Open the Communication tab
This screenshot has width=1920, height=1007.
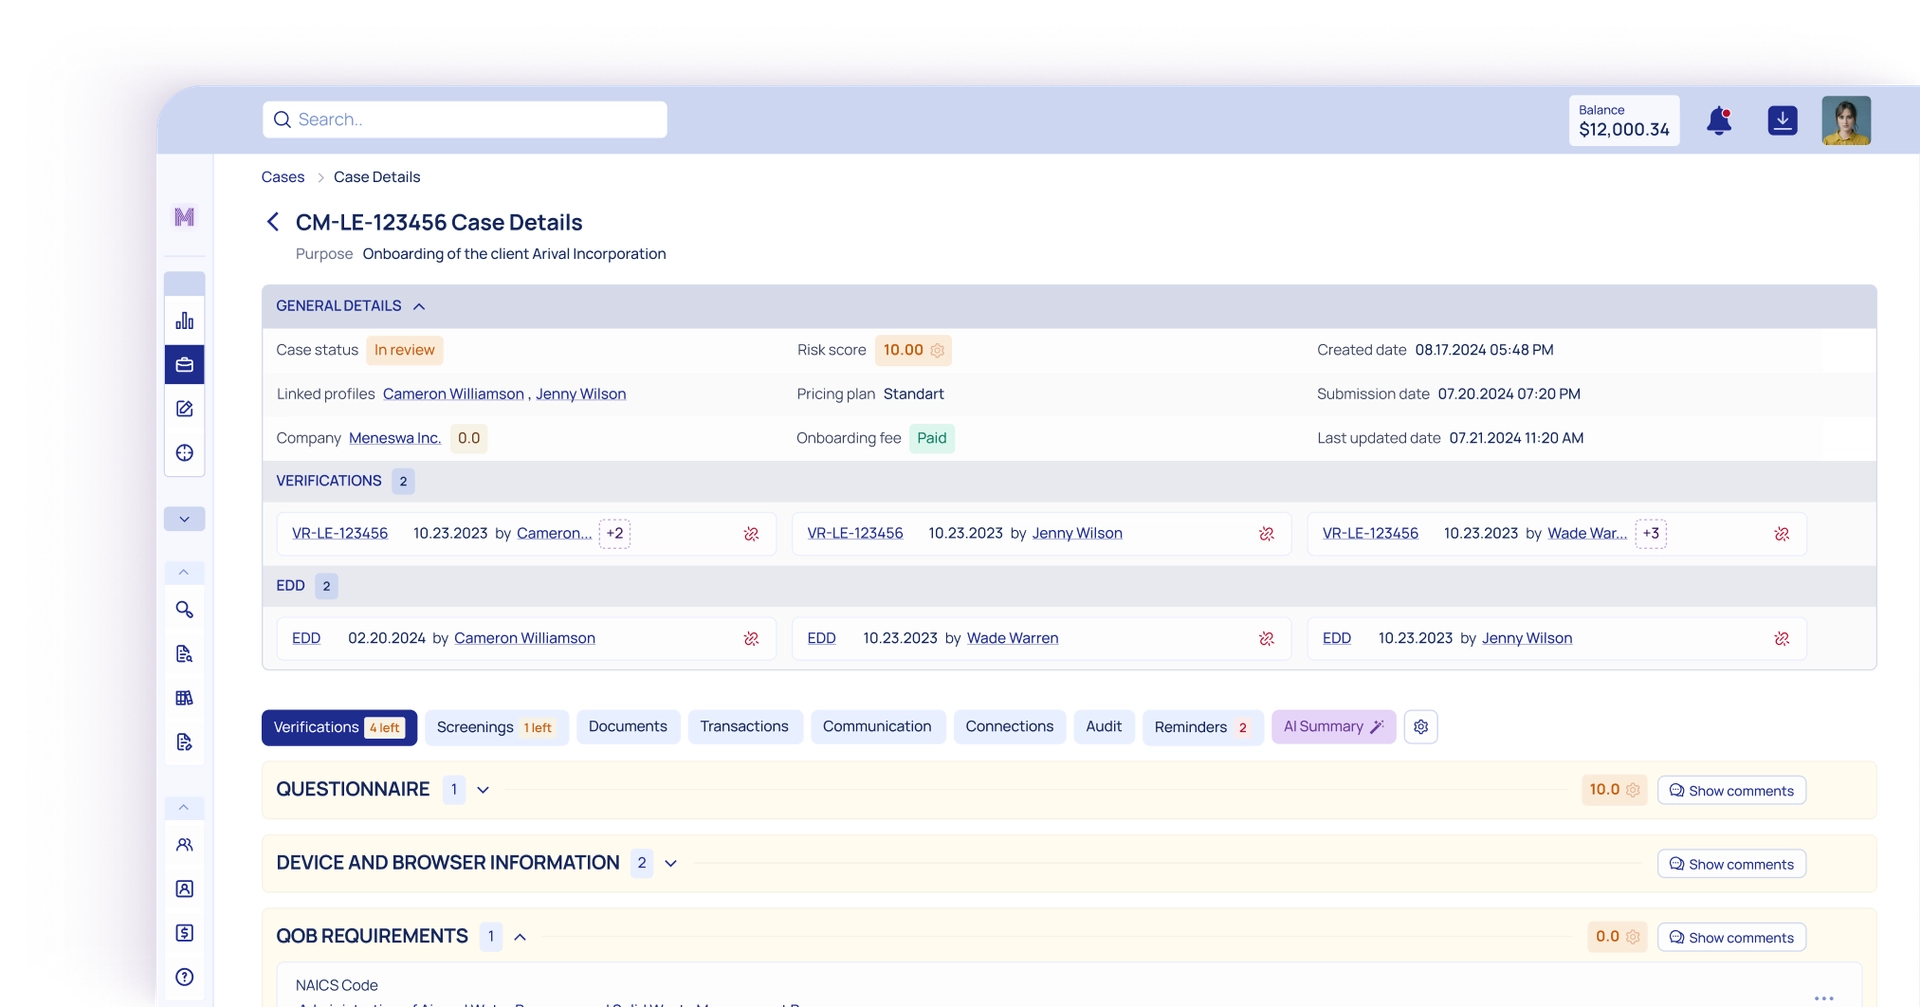pos(877,727)
